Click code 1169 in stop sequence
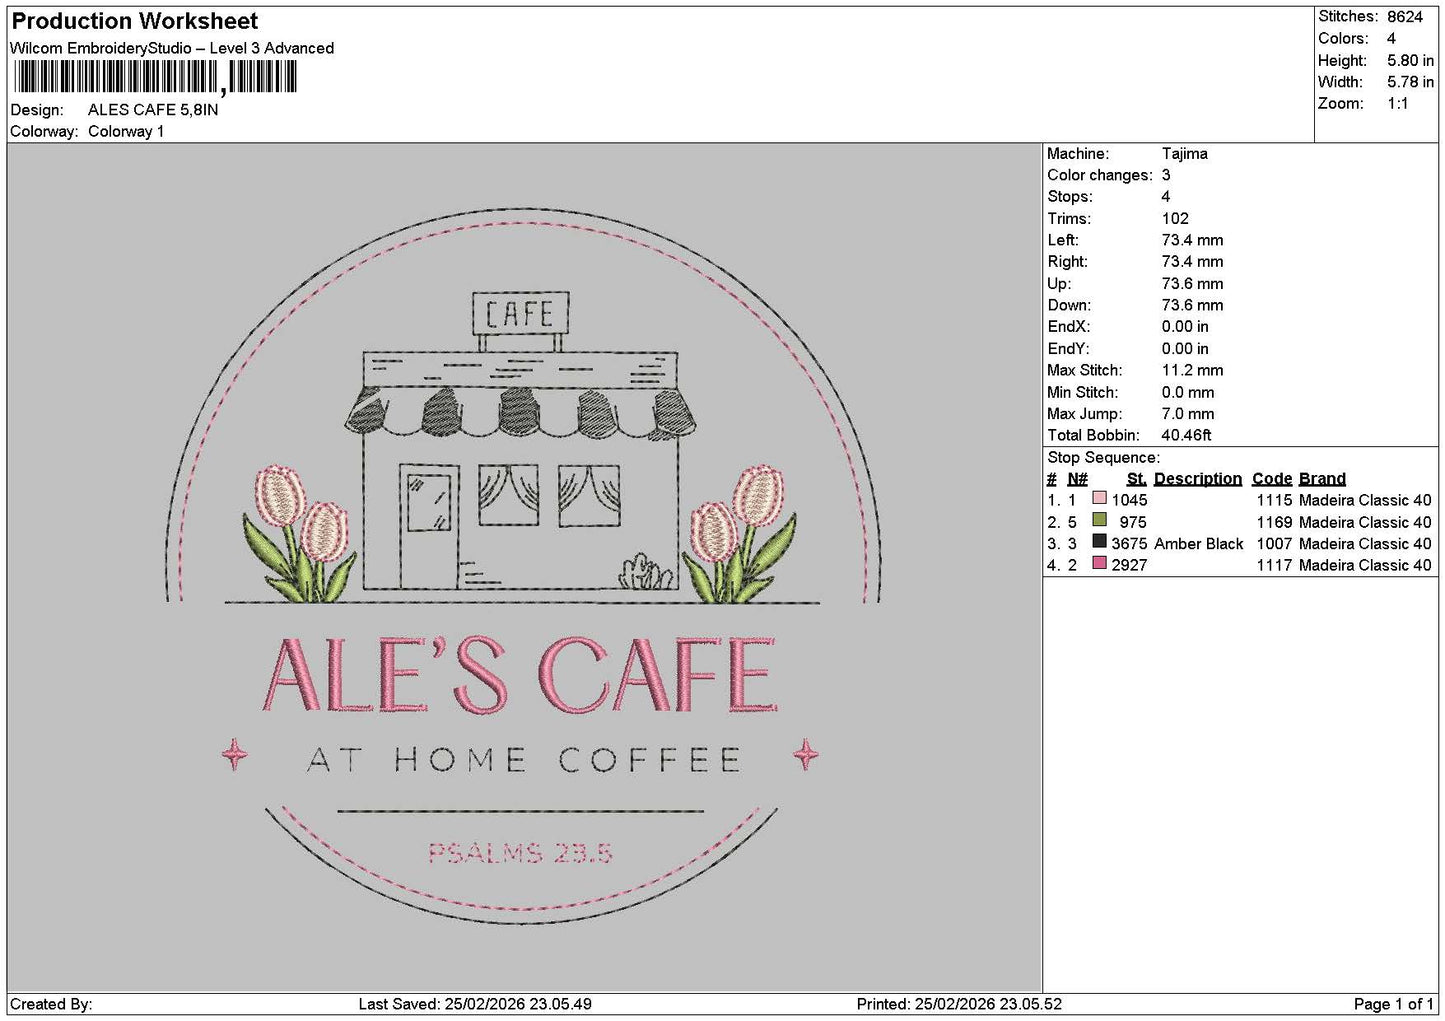 coord(1274,522)
